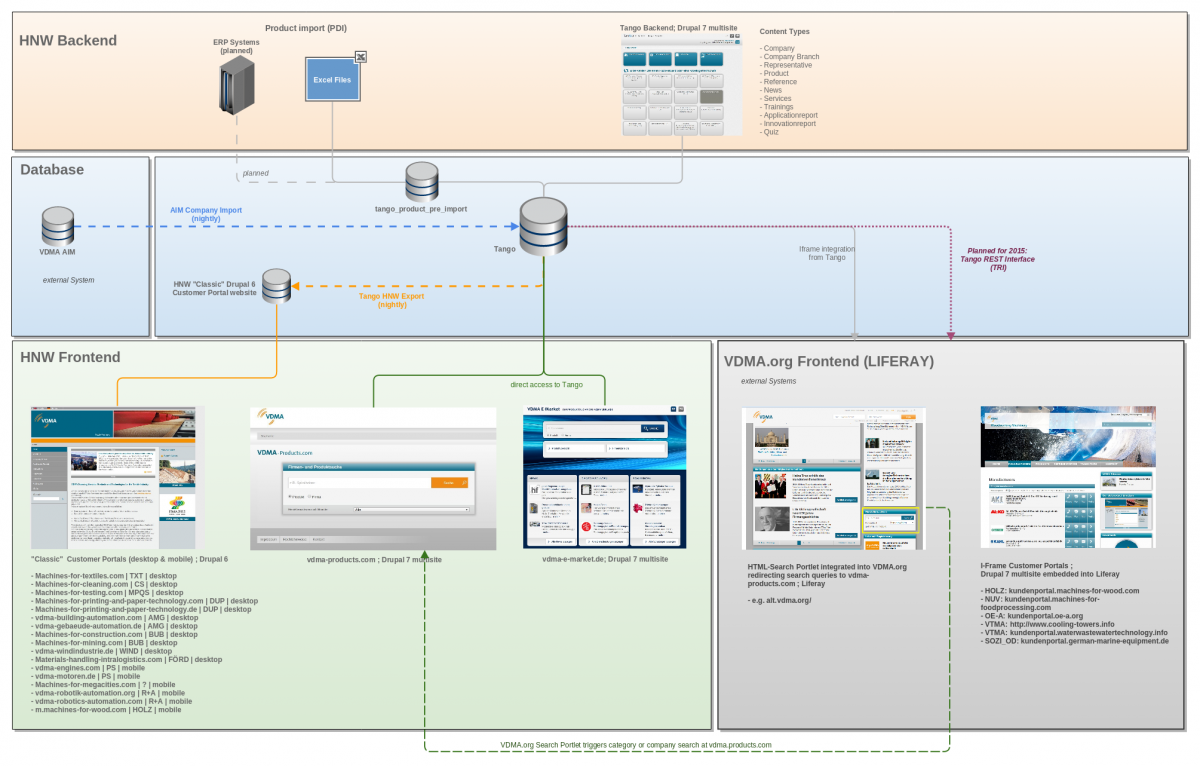
Task: Select the ERP Systems server icon
Action: [x=237, y=84]
